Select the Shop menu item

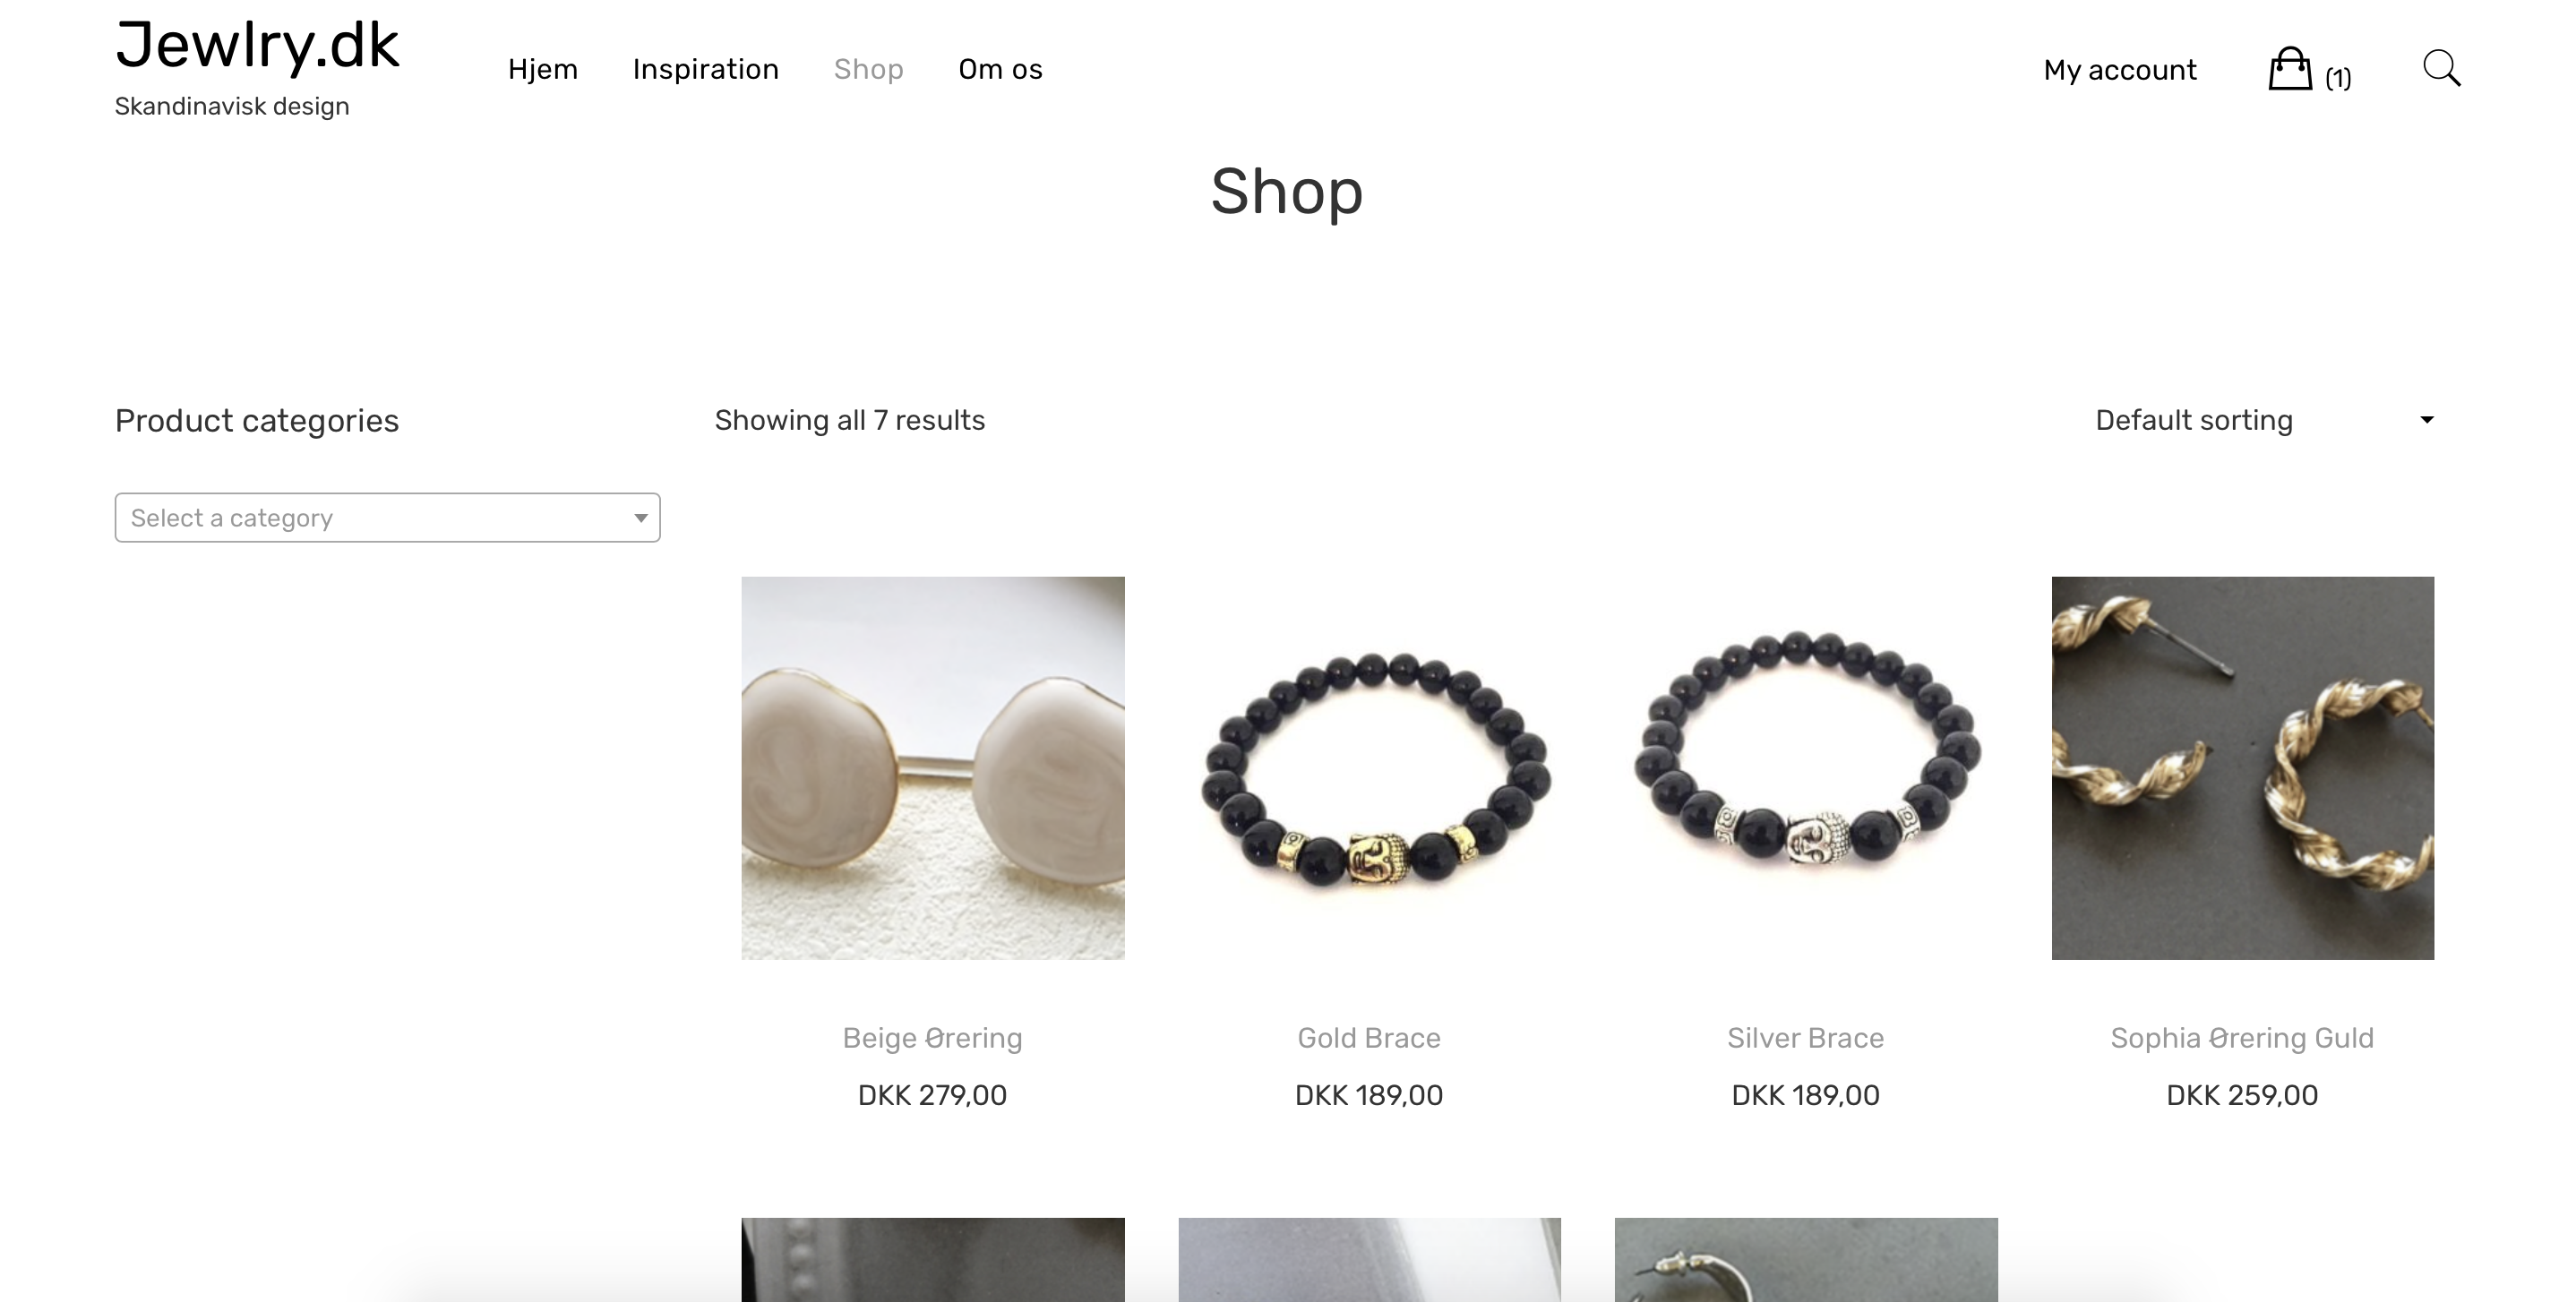point(868,69)
